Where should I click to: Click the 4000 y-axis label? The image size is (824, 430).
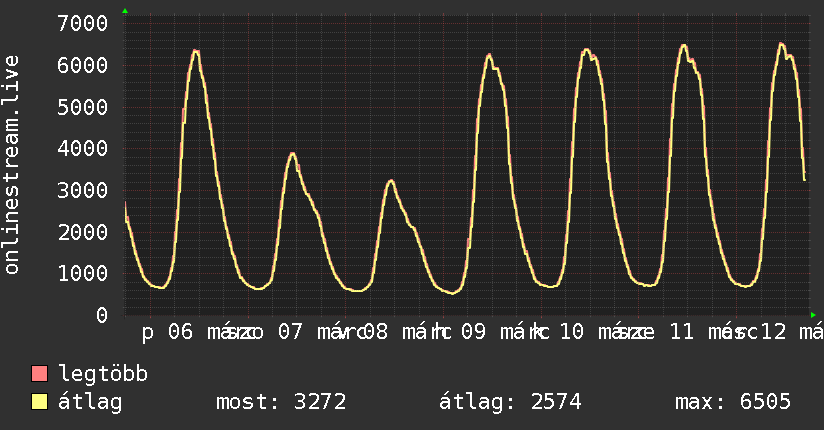(x=83, y=148)
